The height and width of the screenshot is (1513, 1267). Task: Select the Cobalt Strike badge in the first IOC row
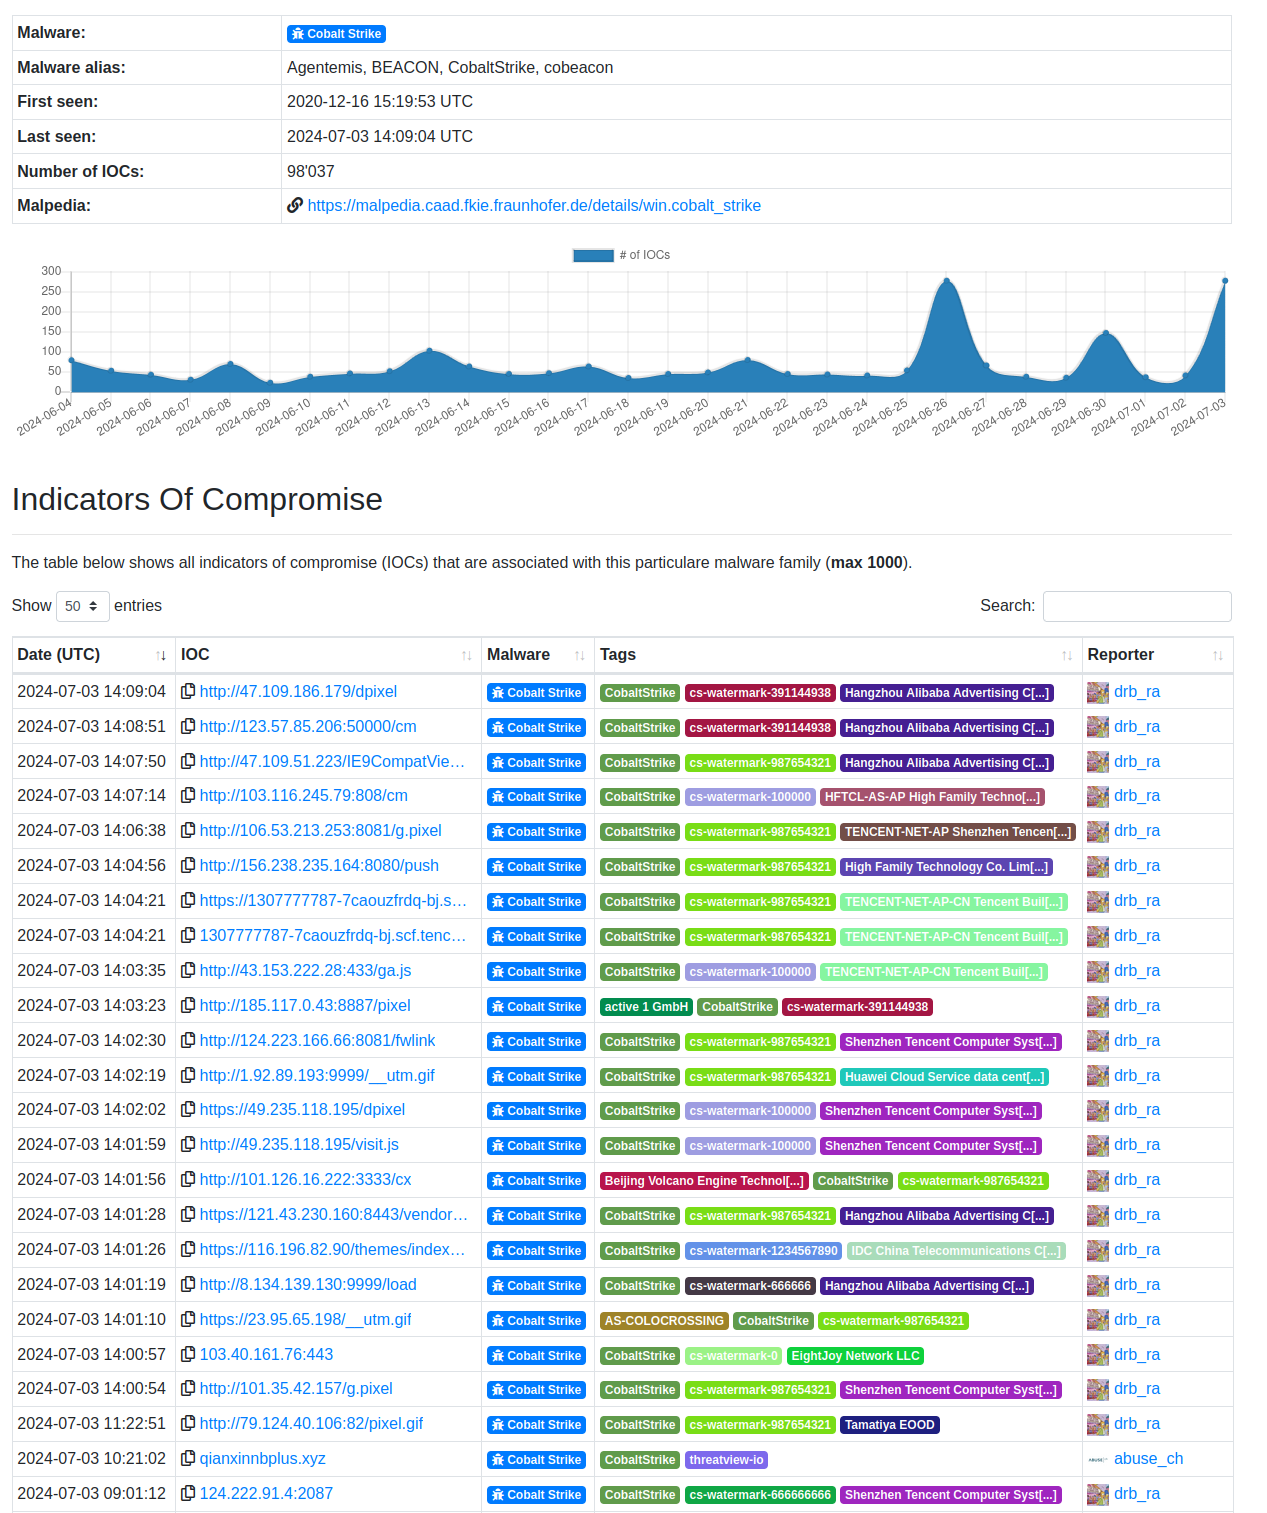point(536,692)
